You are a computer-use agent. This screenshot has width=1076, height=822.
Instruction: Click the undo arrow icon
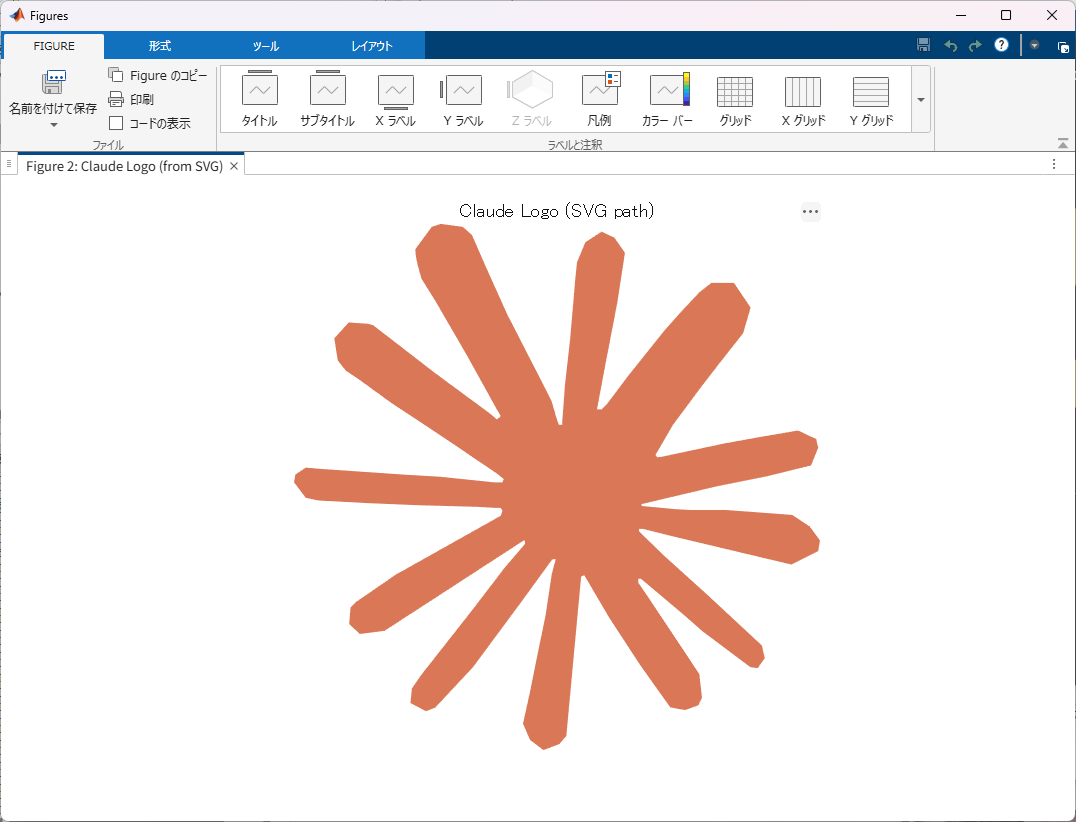coord(950,46)
